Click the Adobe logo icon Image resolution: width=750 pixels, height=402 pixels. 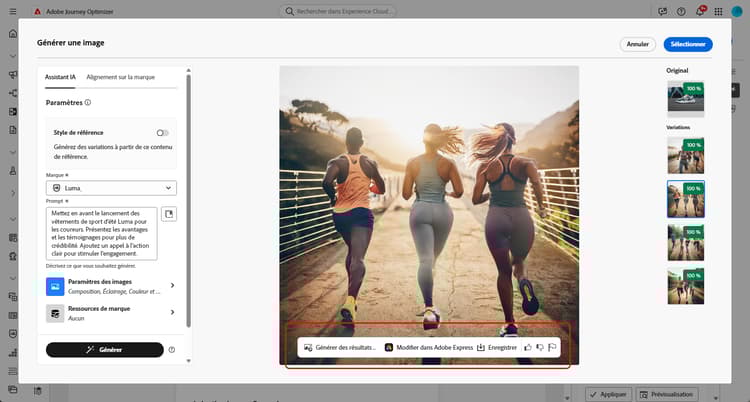37,11
